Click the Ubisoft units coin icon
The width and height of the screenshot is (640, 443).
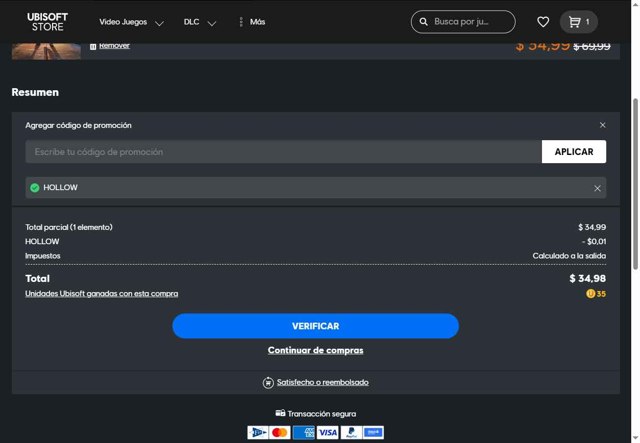pyautogui.click(x=590, y=294)
